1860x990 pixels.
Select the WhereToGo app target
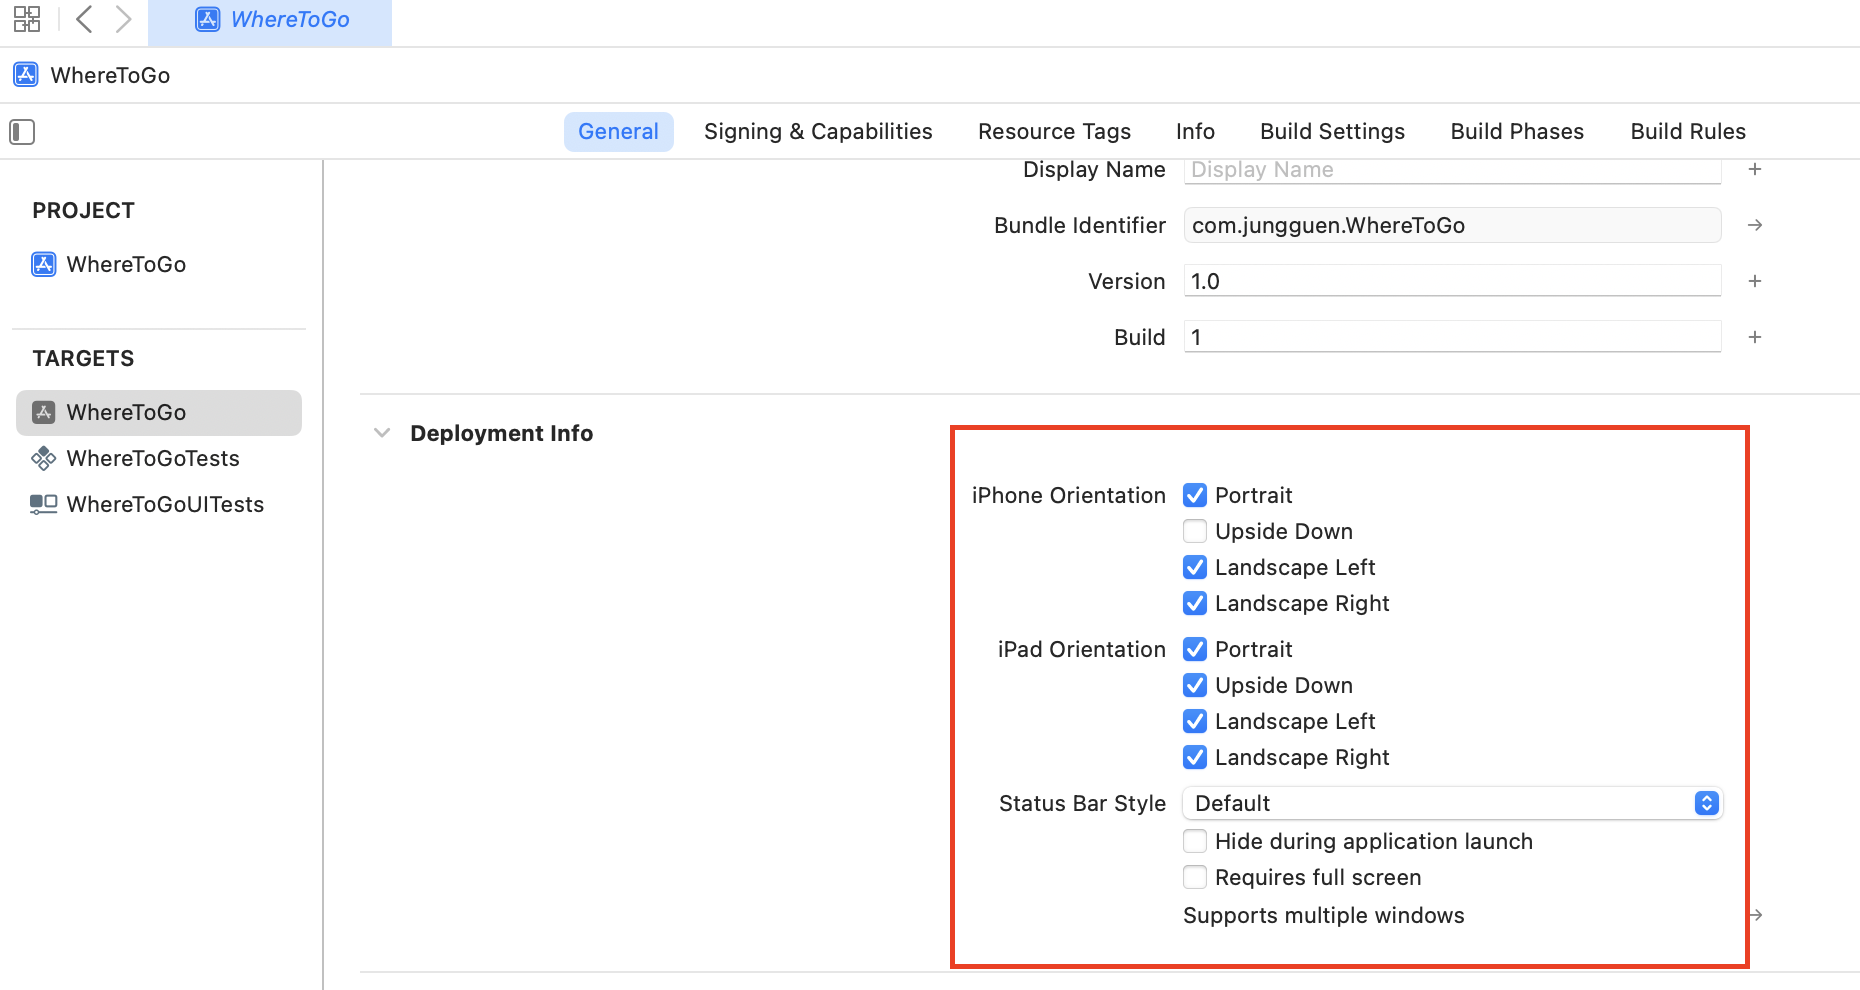(158, 412)
